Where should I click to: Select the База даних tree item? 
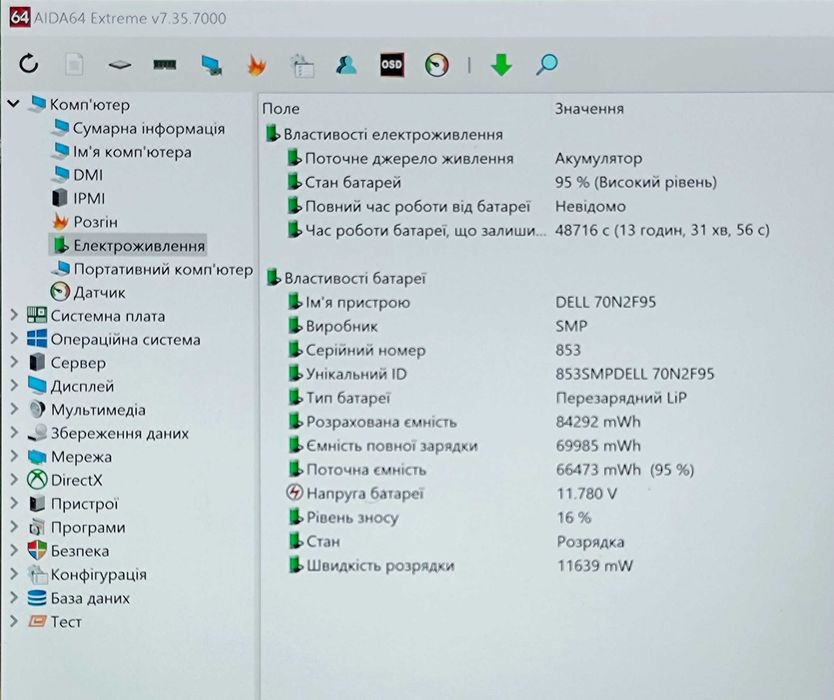79,598
